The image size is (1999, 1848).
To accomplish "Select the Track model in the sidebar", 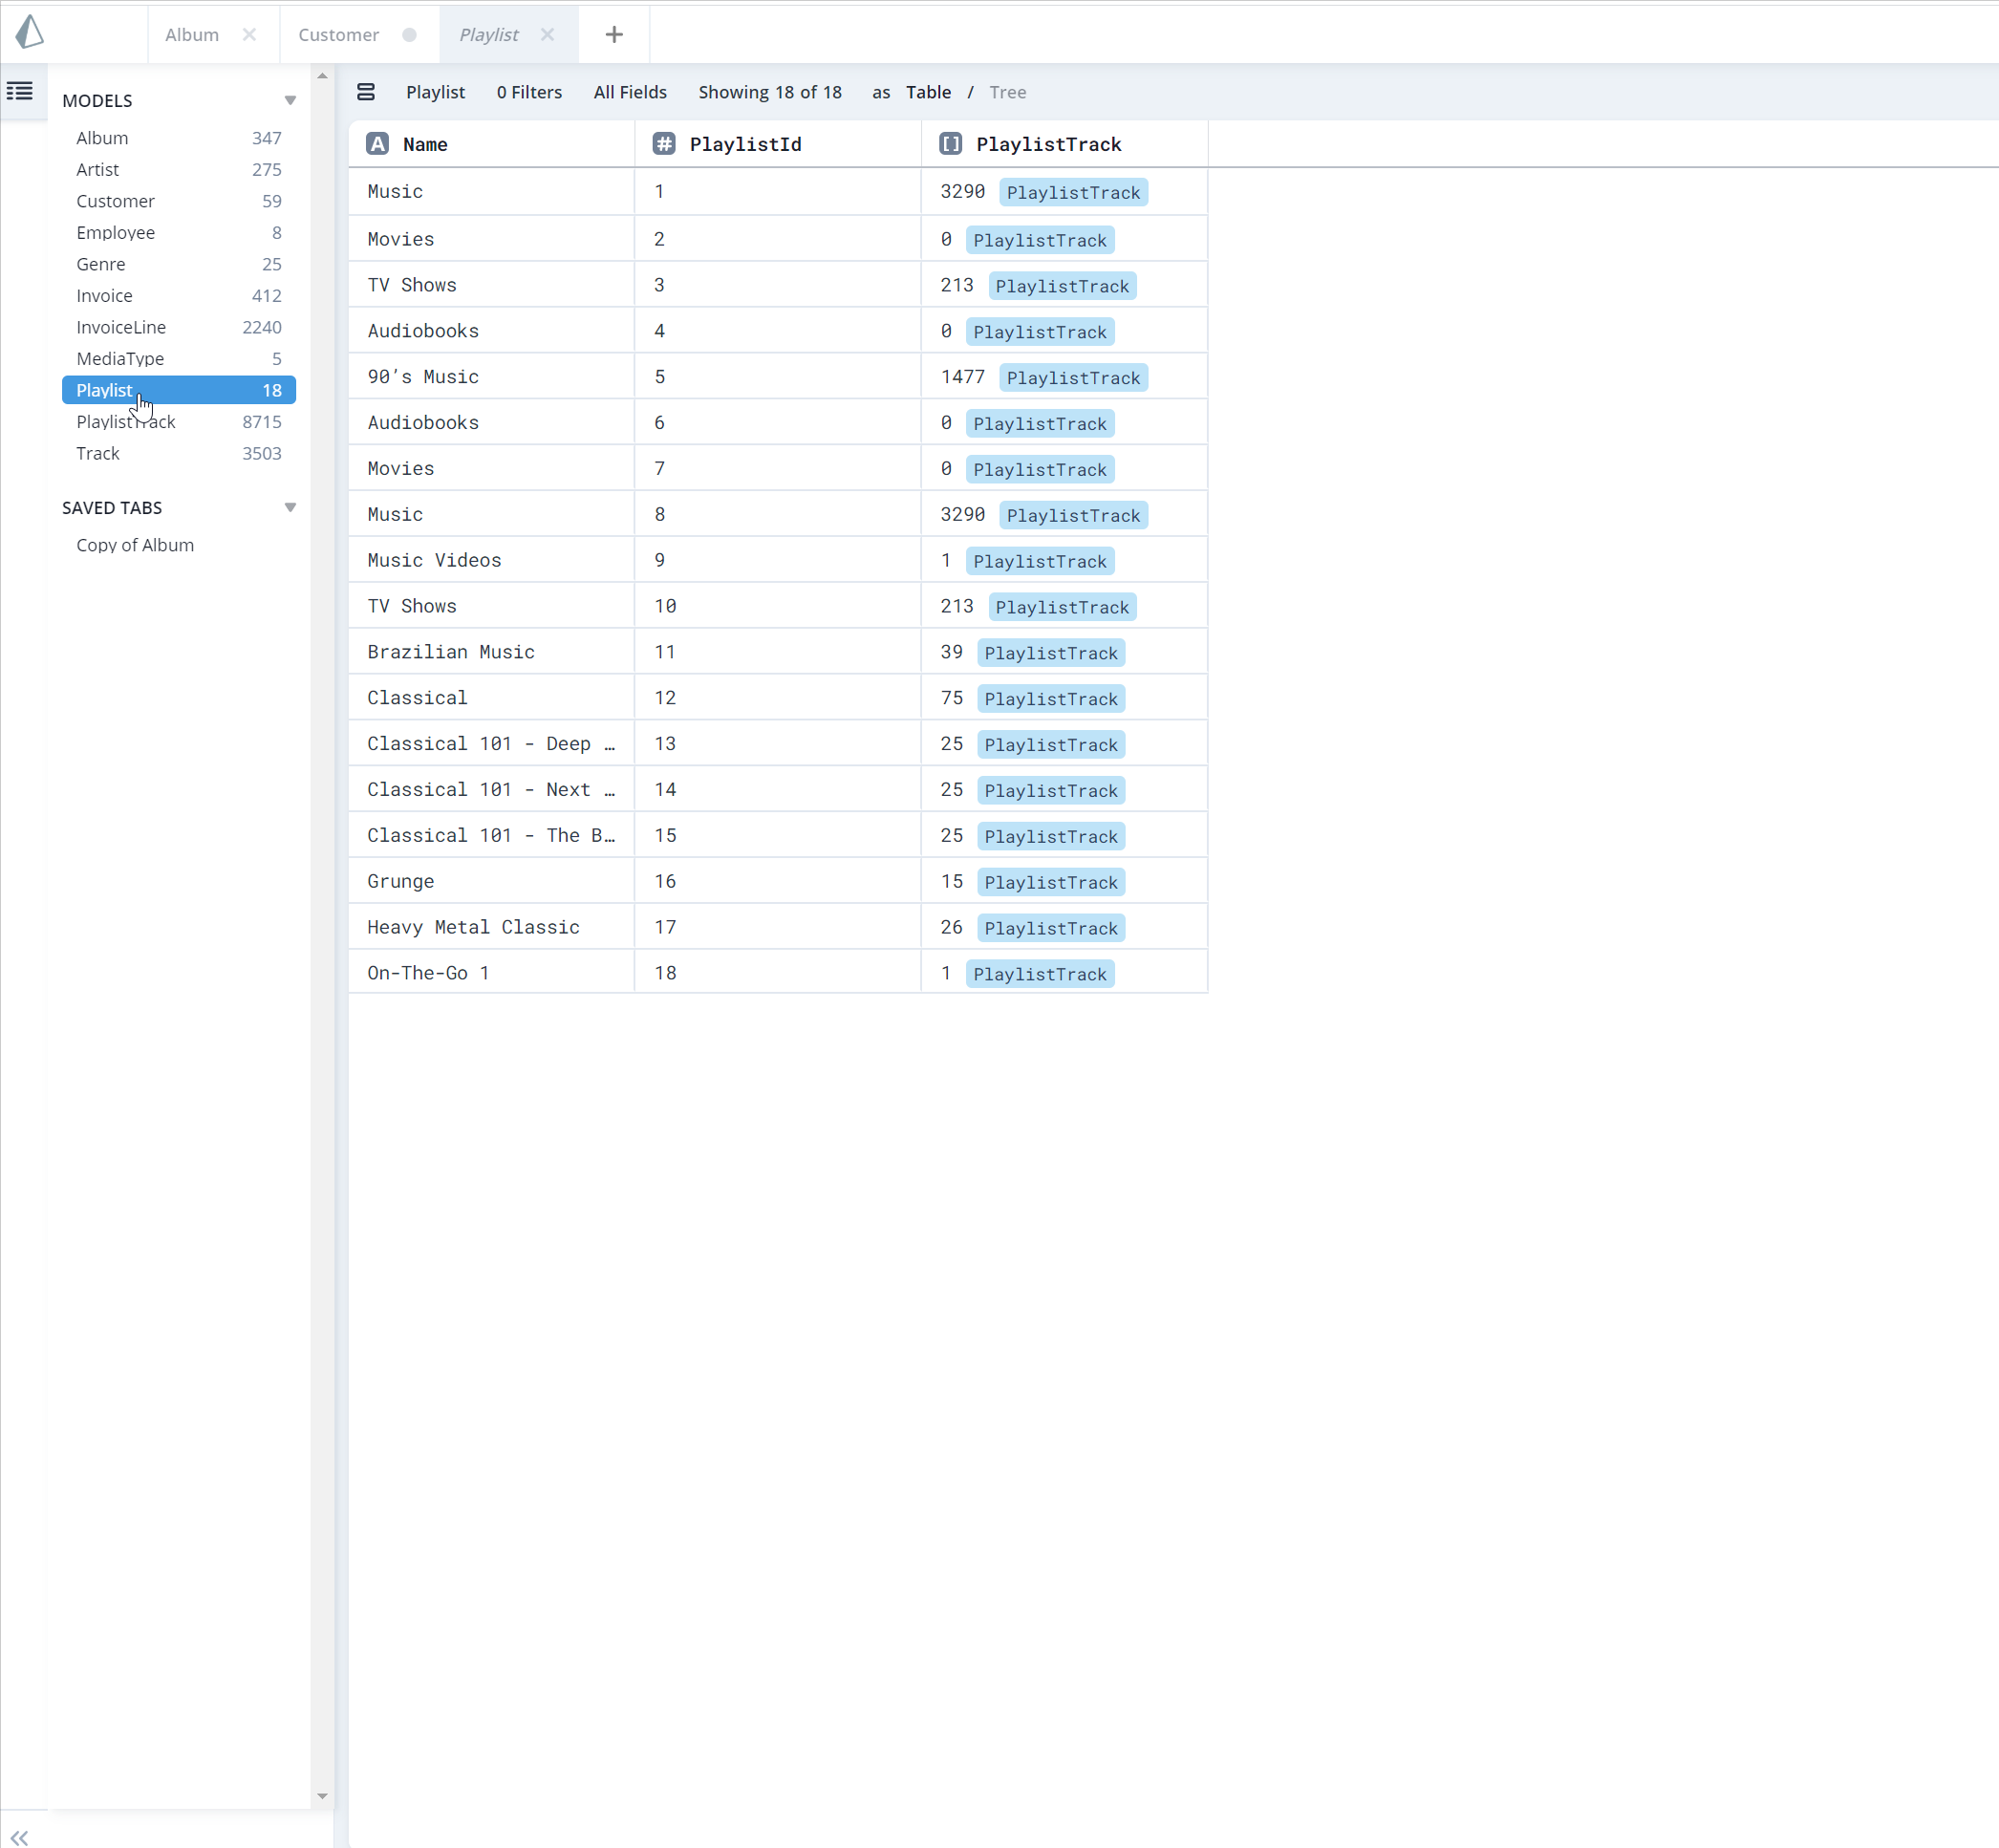I will [97, 453].
